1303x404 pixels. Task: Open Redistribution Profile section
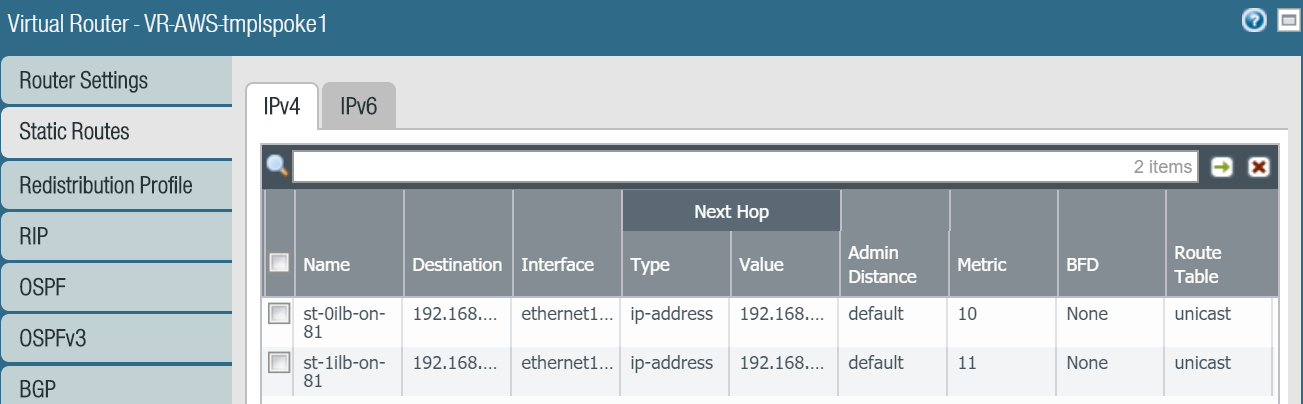[x=106, y=186]
